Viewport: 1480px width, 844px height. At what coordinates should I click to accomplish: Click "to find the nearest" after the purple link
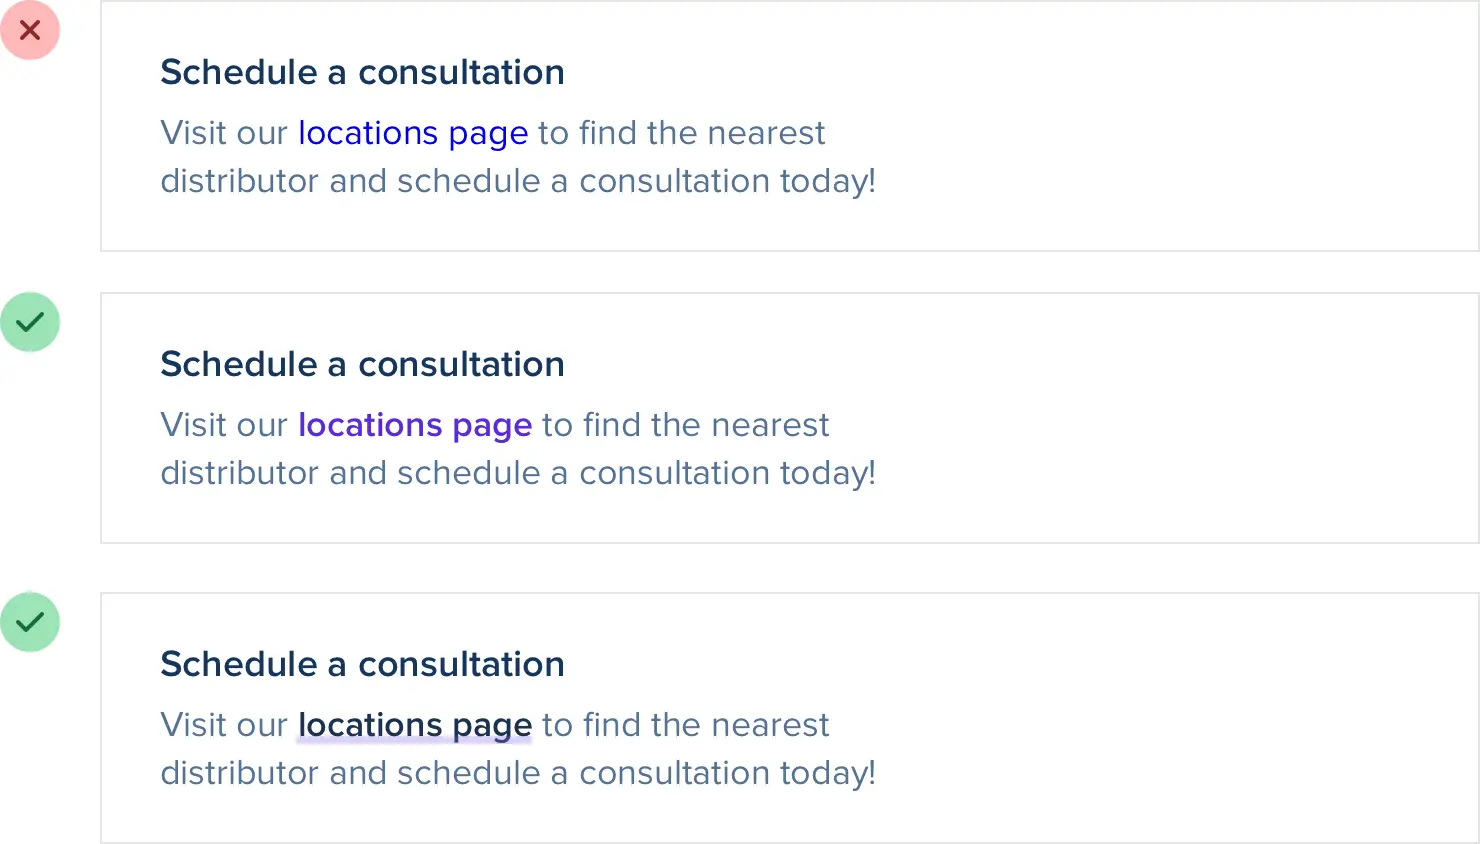[685, 425]
